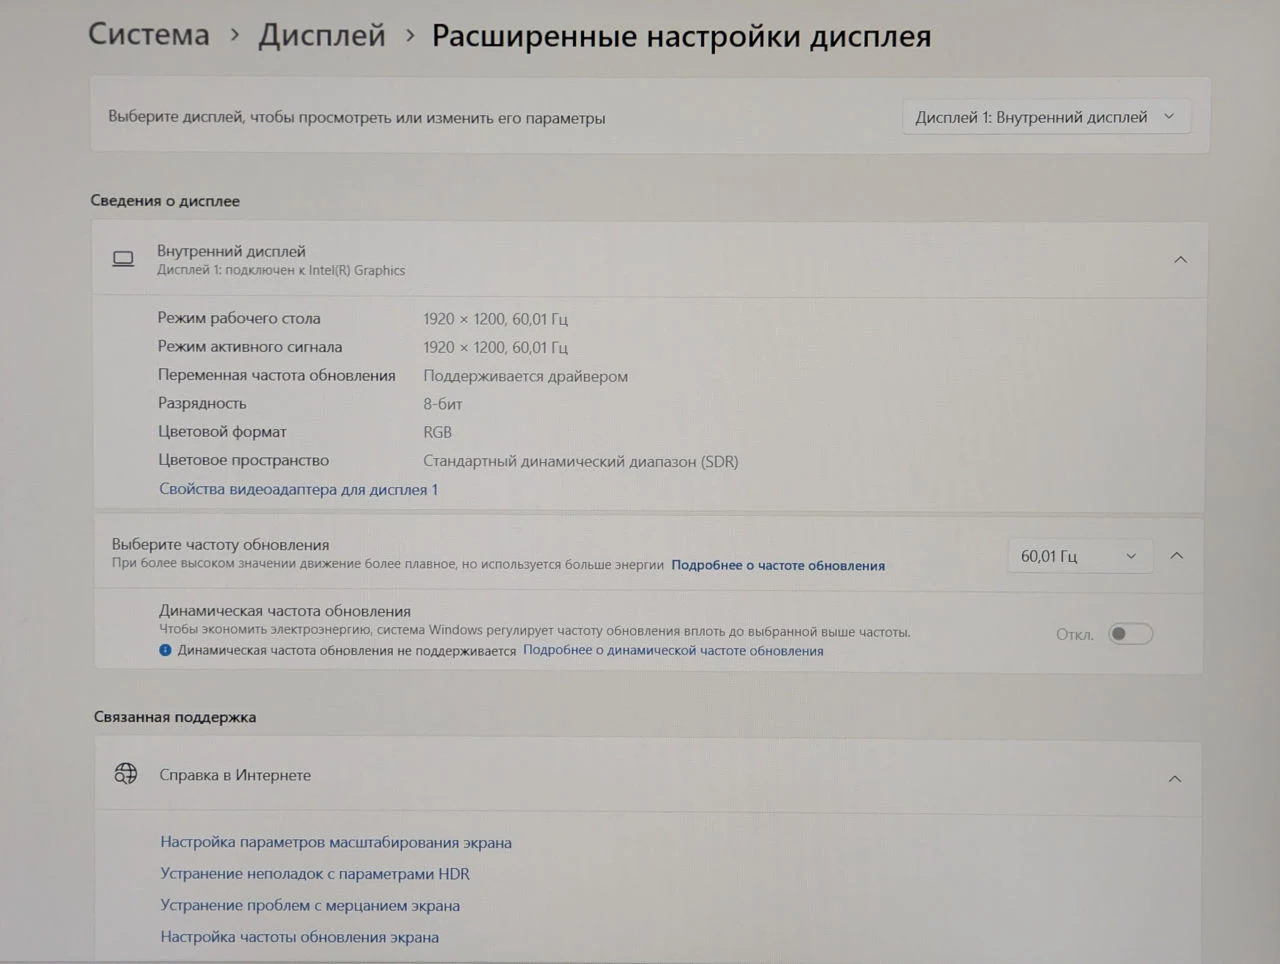Collapse the refresh rate section chevron
The image size is (1280, 964).
pyautogui.click(x=1177, y=556)
